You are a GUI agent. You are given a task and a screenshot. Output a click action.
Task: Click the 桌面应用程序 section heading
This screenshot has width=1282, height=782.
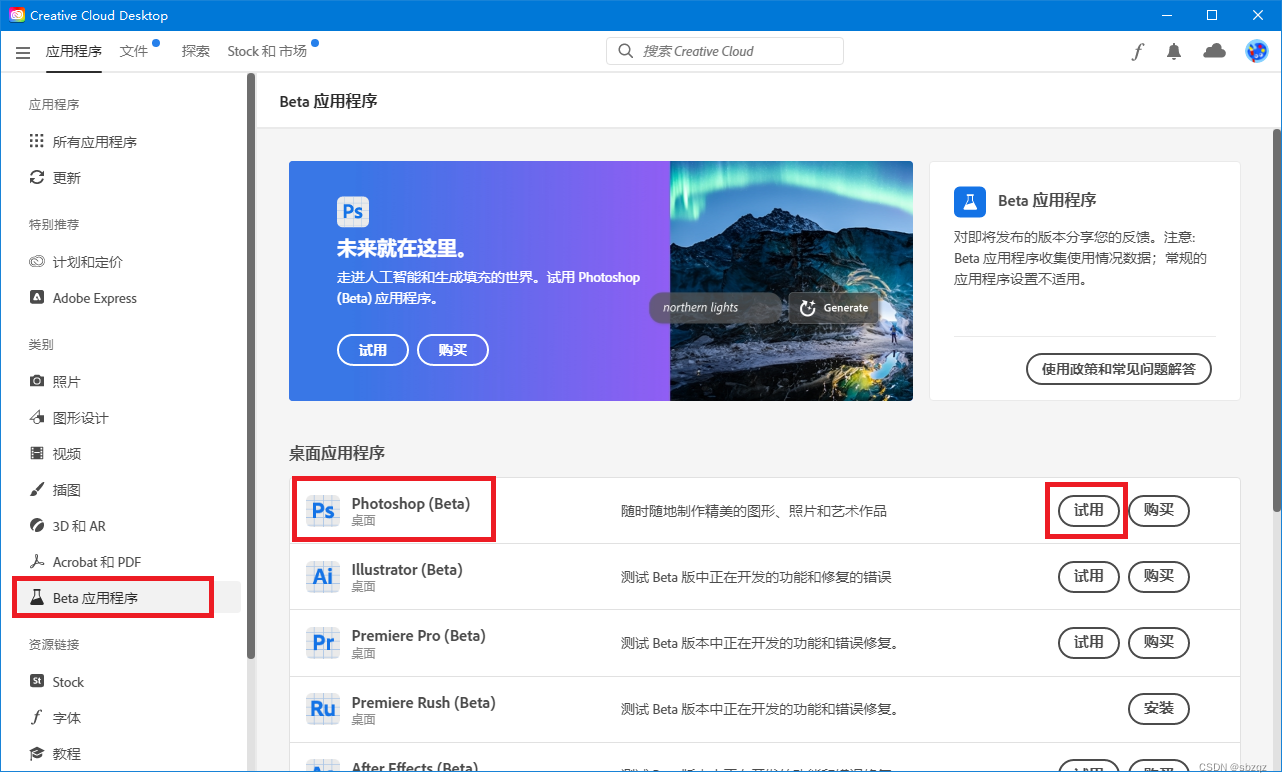tap(337, 453)
